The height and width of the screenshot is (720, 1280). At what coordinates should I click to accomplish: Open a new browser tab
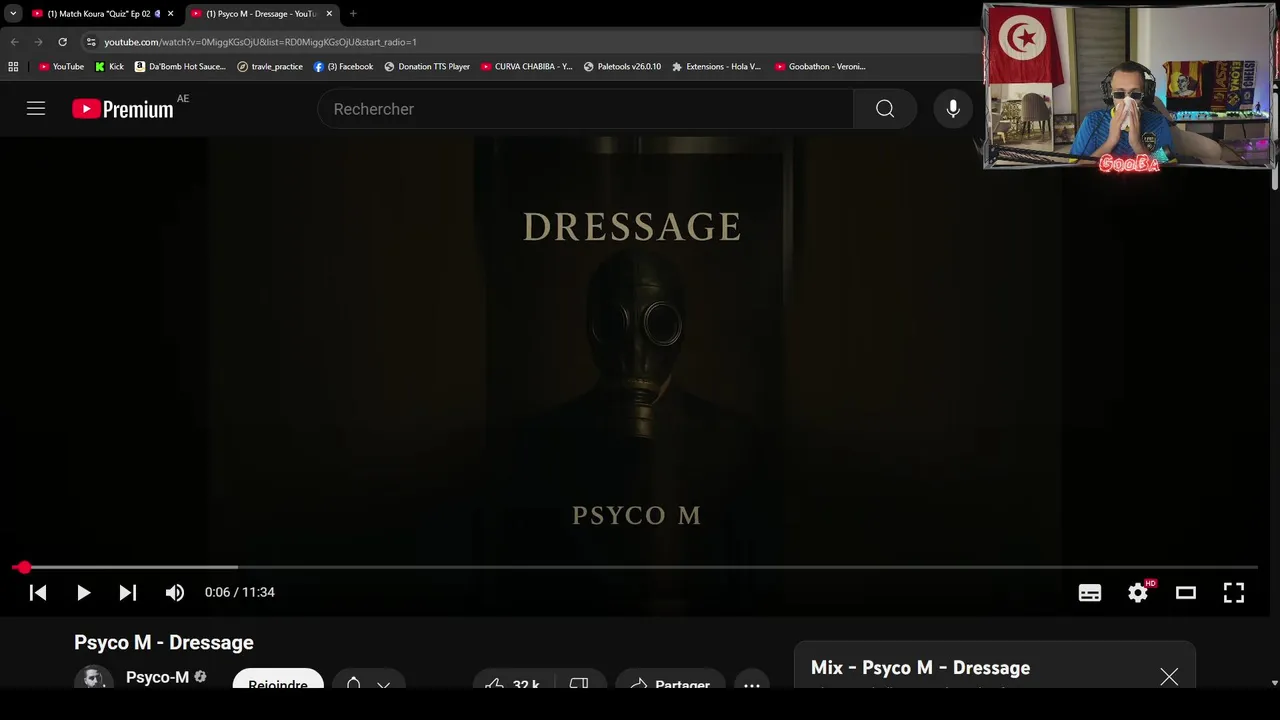pyautogui.click(x=353, y=14)
